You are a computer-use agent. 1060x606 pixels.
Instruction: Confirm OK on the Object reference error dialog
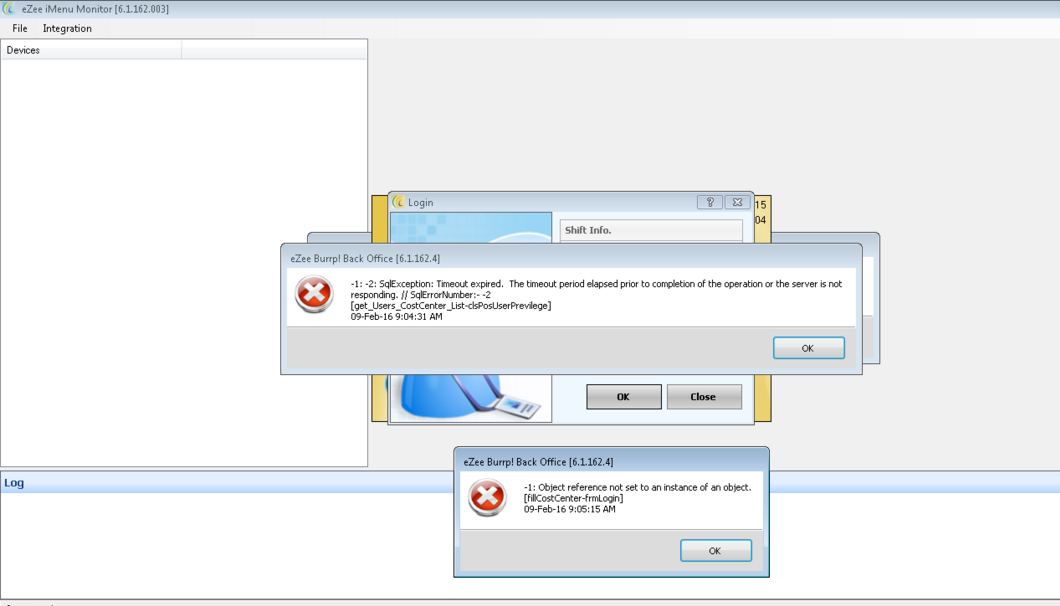[x=715, y=551]
